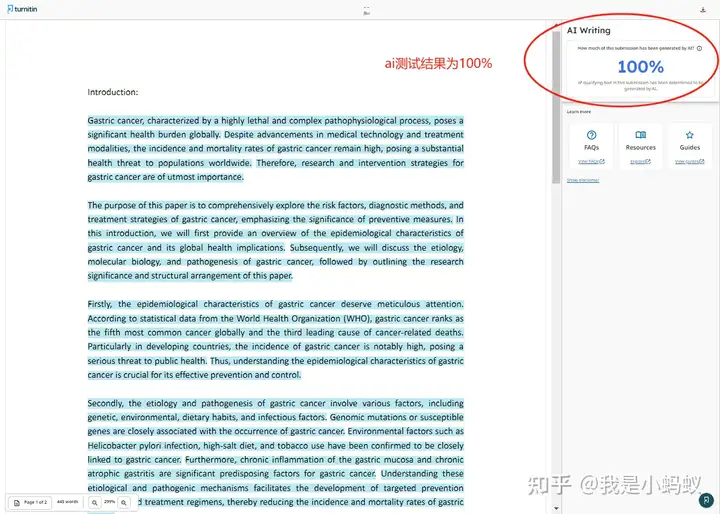Click the center header label in the top bar
The width and height of the screenshot is (720, 514).
click(x=366, y=10)
